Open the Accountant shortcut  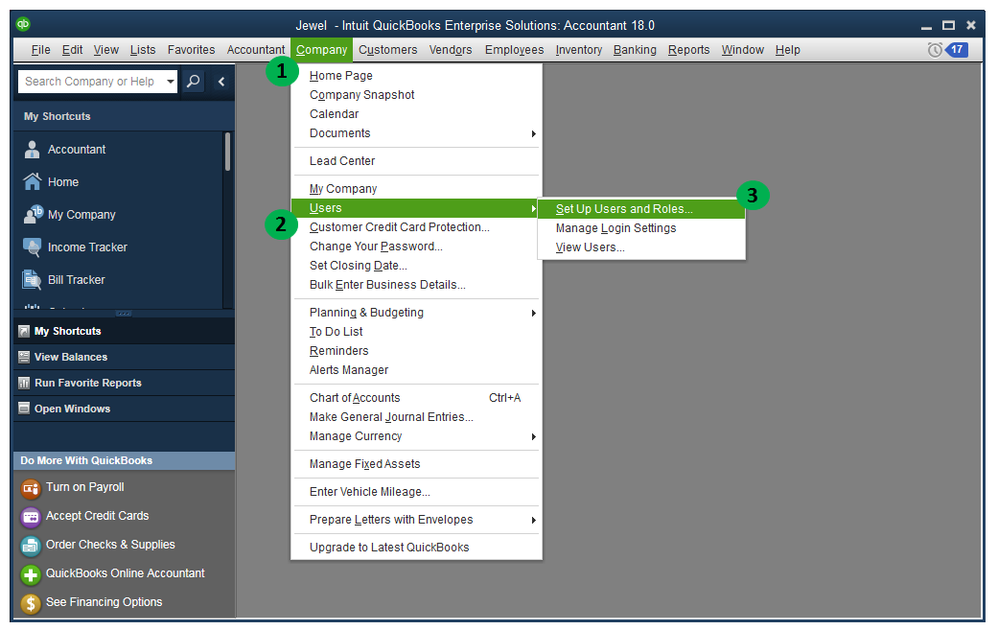coord(76,150)
